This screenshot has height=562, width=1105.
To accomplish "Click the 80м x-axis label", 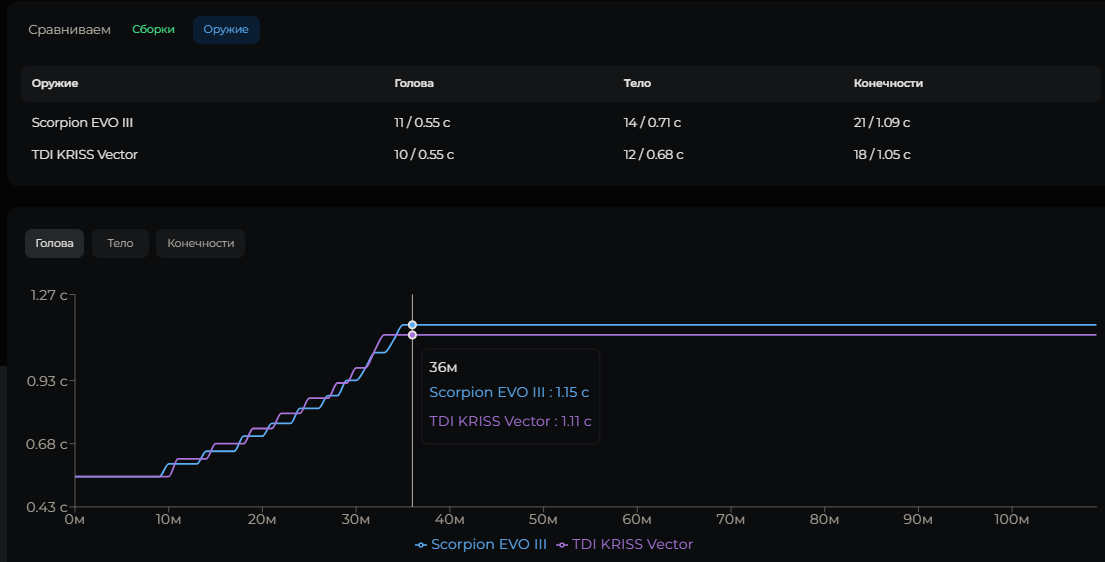I will 824,520.
